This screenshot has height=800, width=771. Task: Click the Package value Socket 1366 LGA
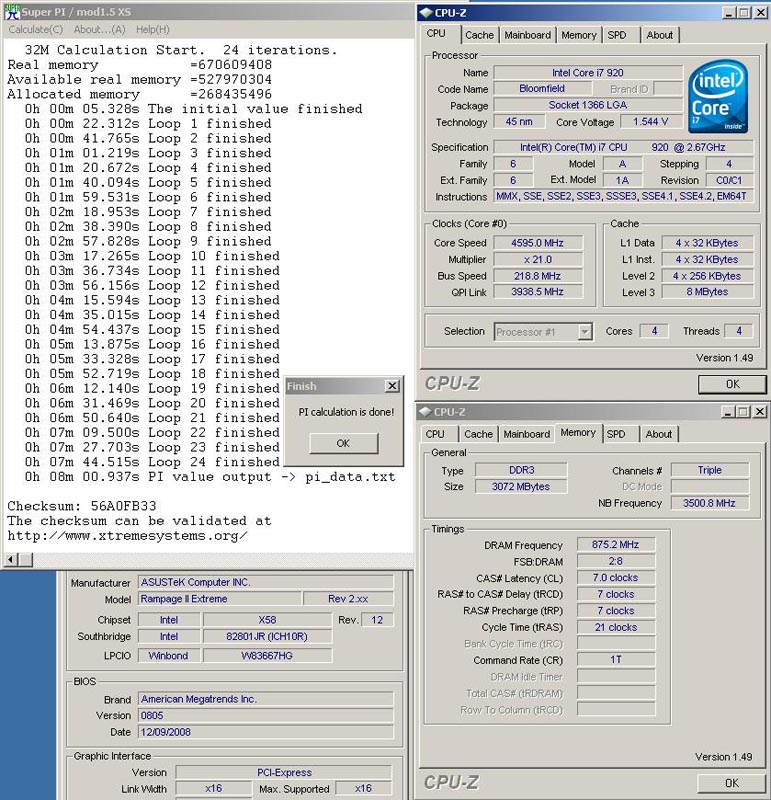pos(588,105)
